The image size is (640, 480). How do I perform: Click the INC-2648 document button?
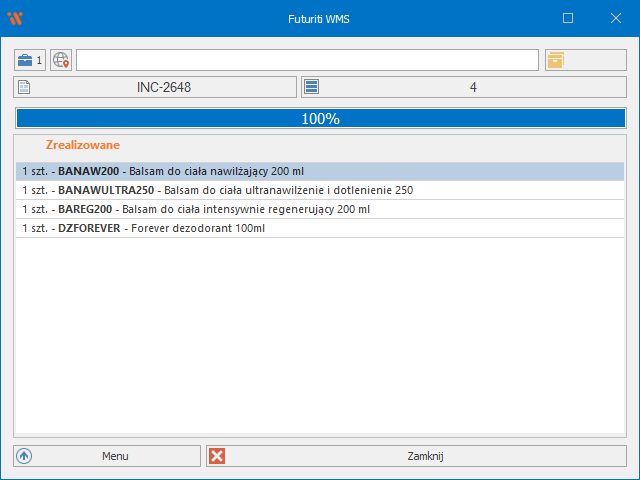click(164, 87)
